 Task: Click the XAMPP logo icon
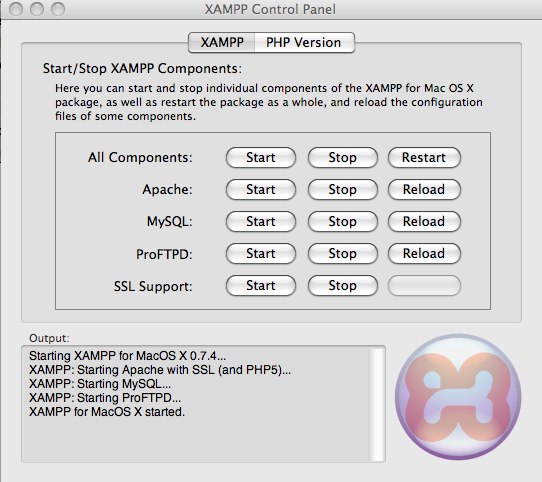click(x=458, y=397)
